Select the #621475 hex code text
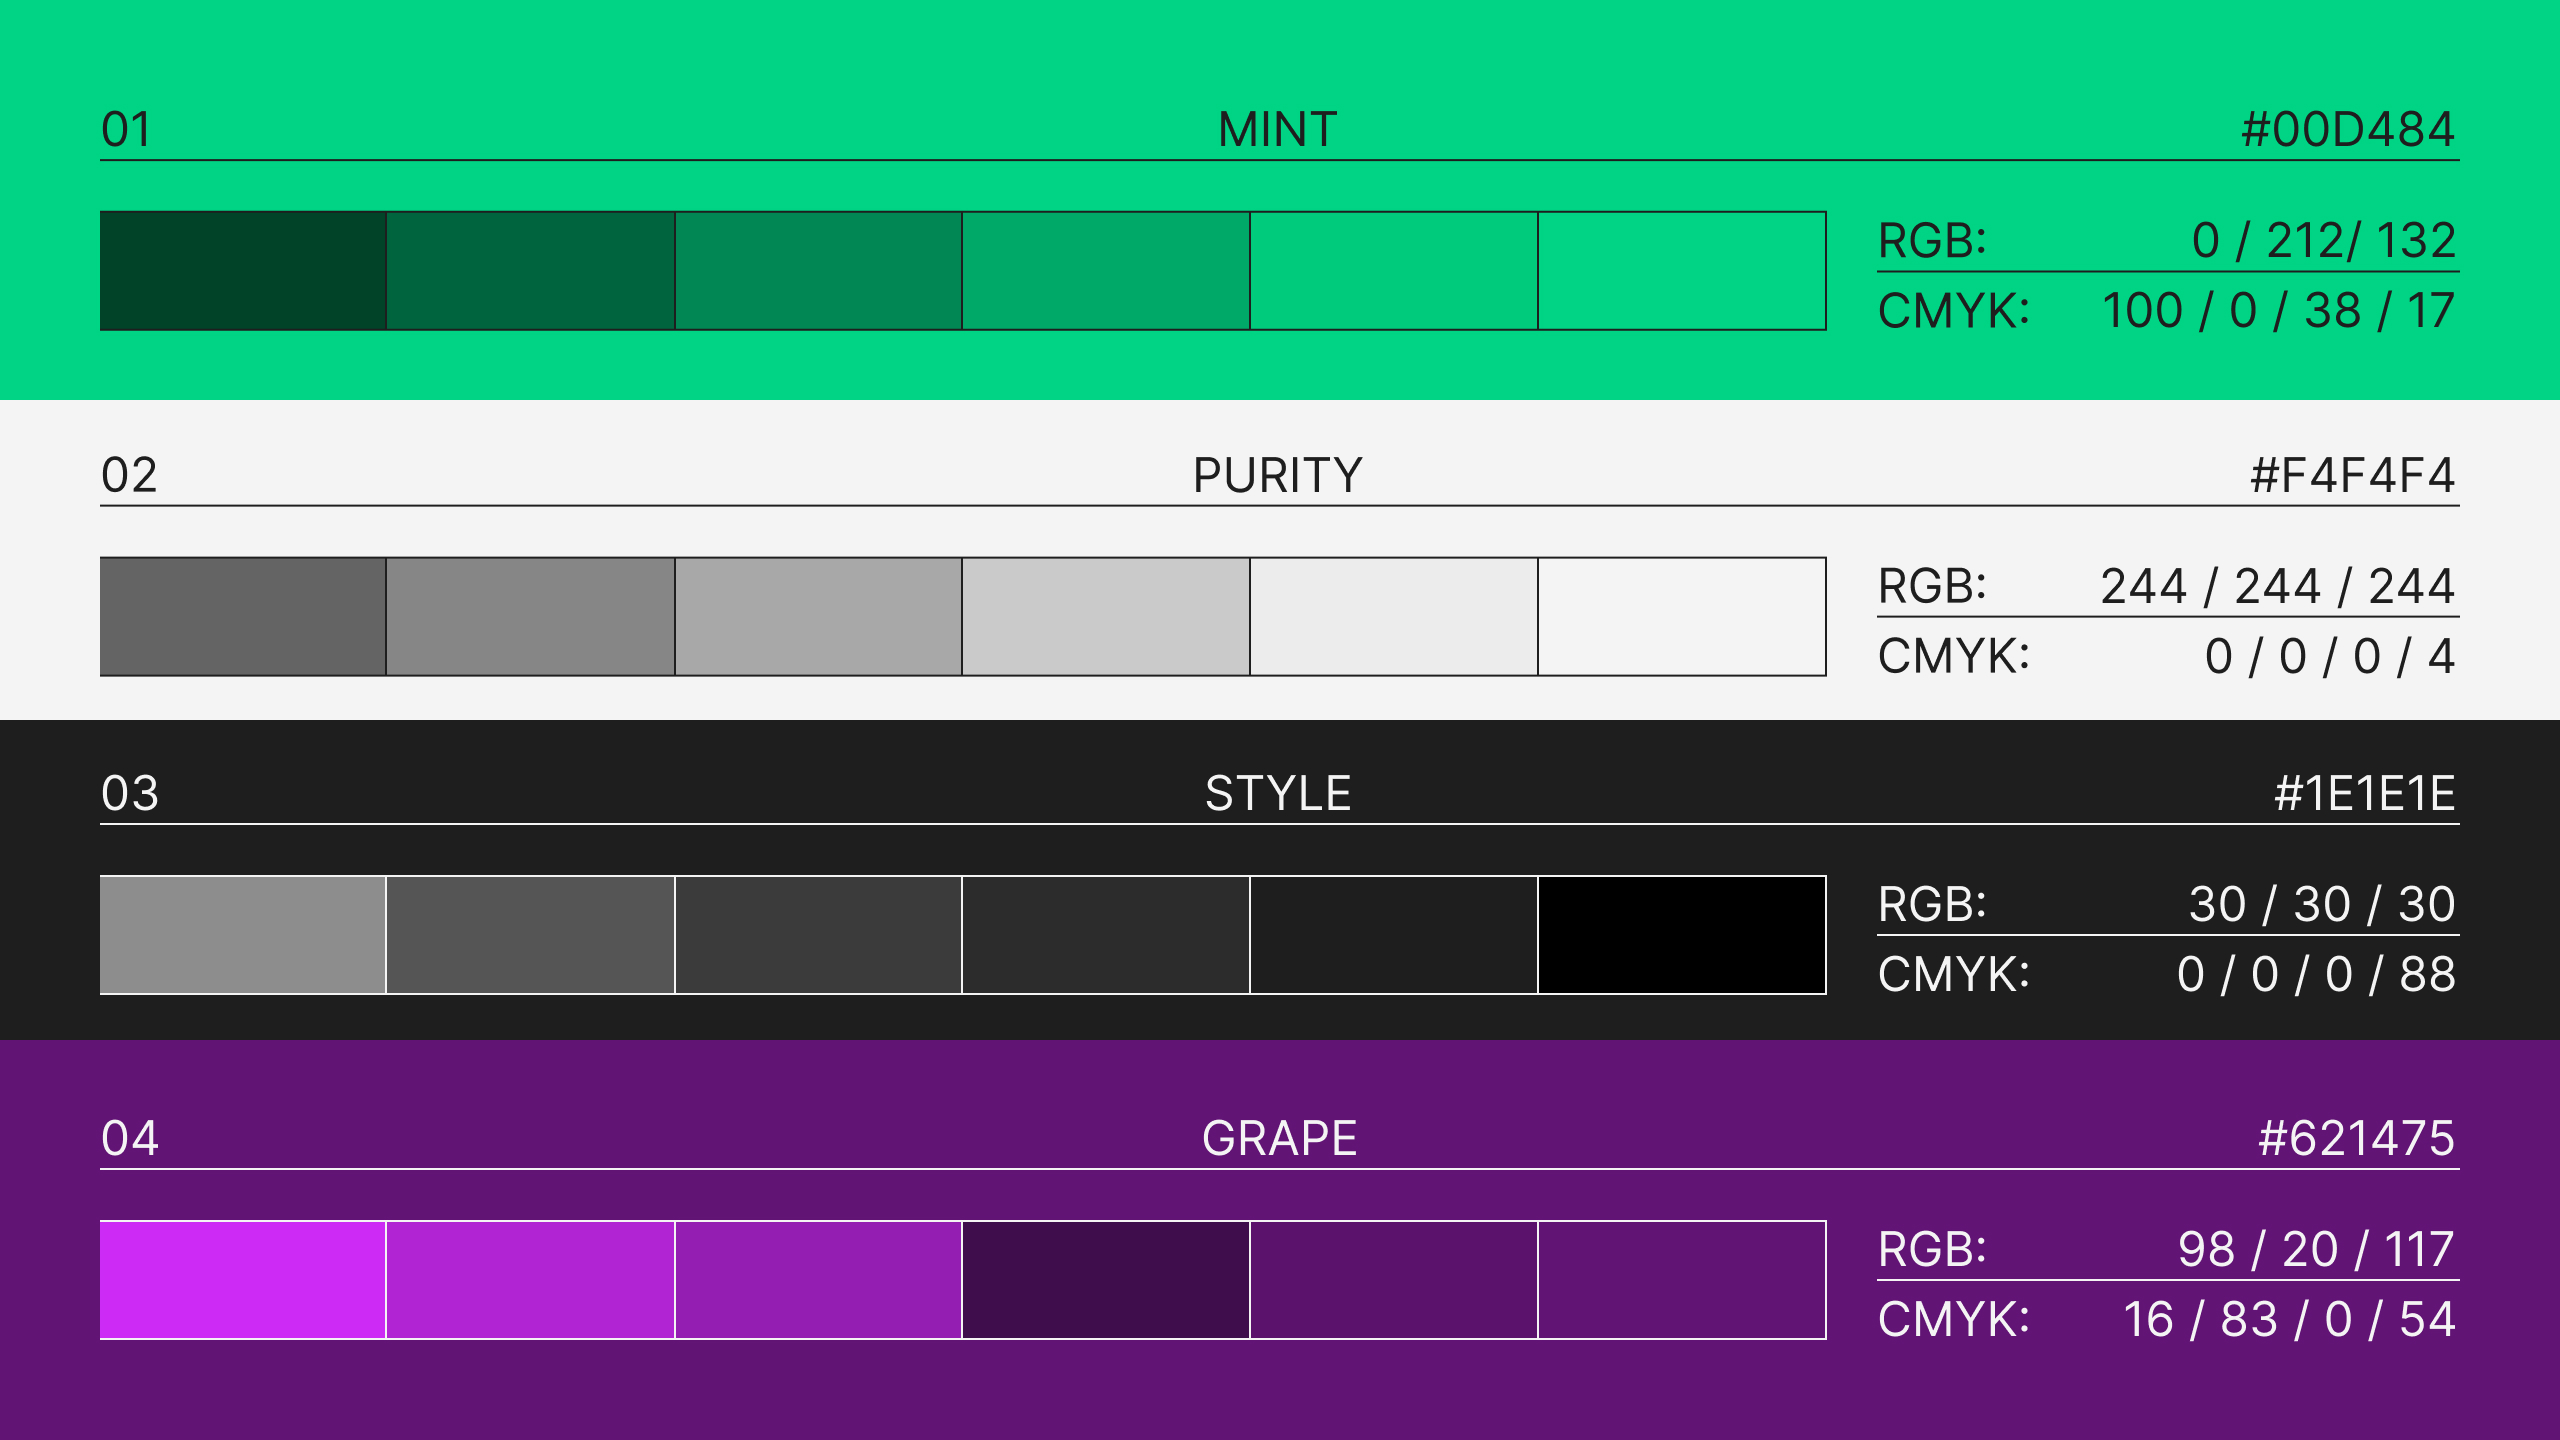Viewport: 2560px width, 1440px height. point(2356,1139)
